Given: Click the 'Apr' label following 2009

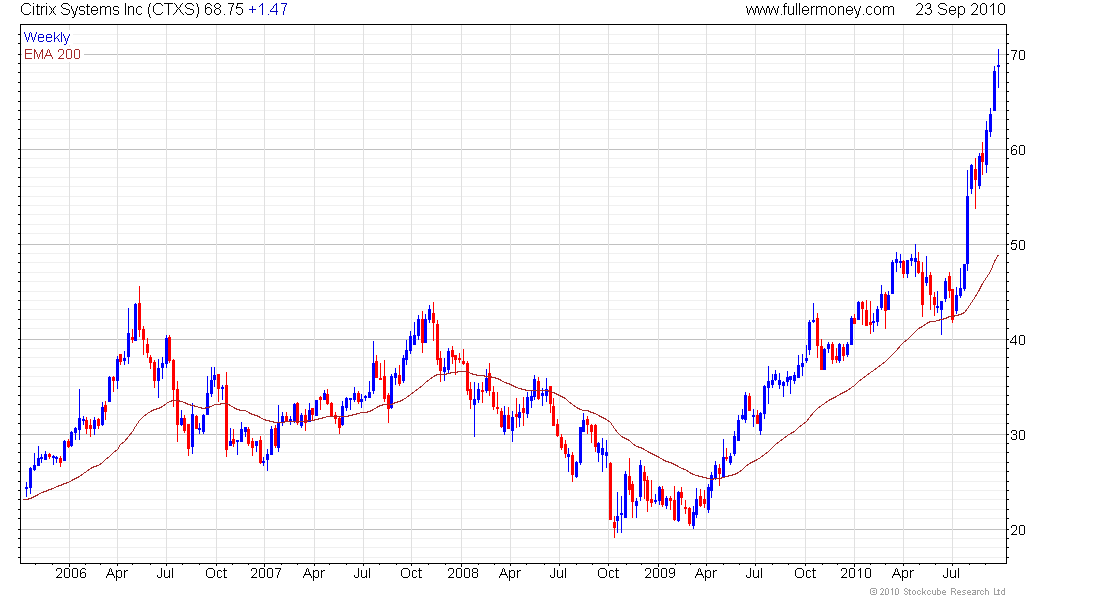Looking at the screenshot, I should coord(706,574).
